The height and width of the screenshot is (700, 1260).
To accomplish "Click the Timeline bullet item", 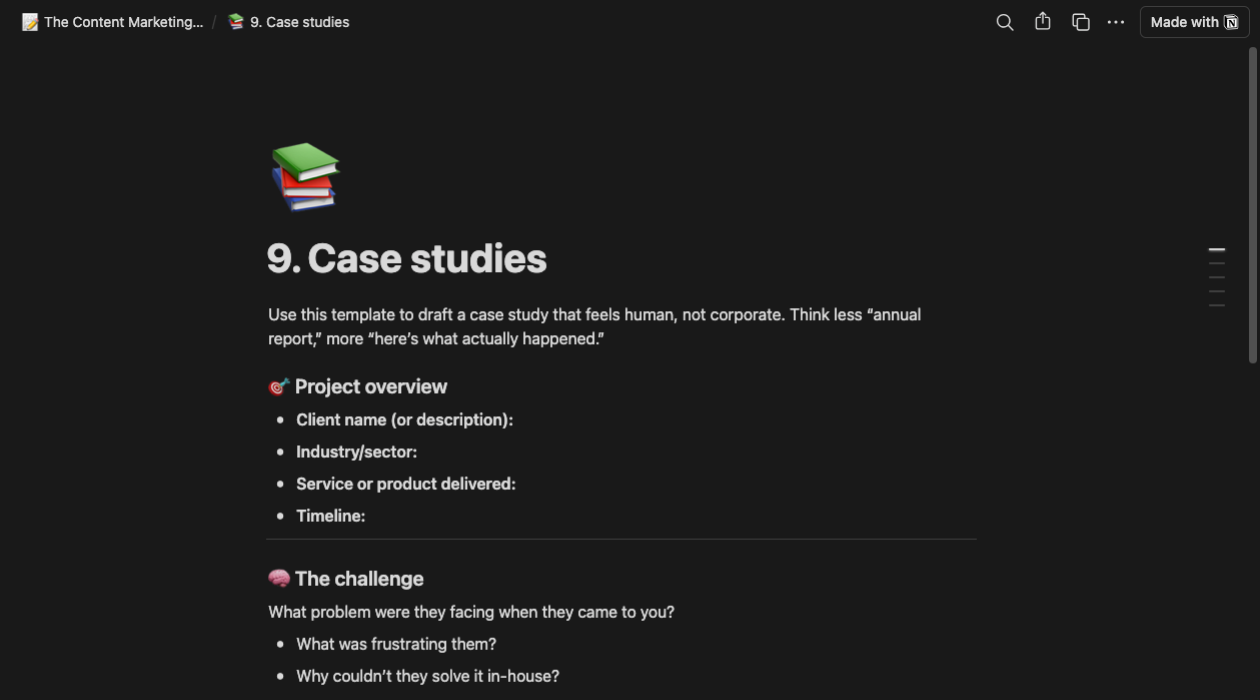I will click(330, 516).
